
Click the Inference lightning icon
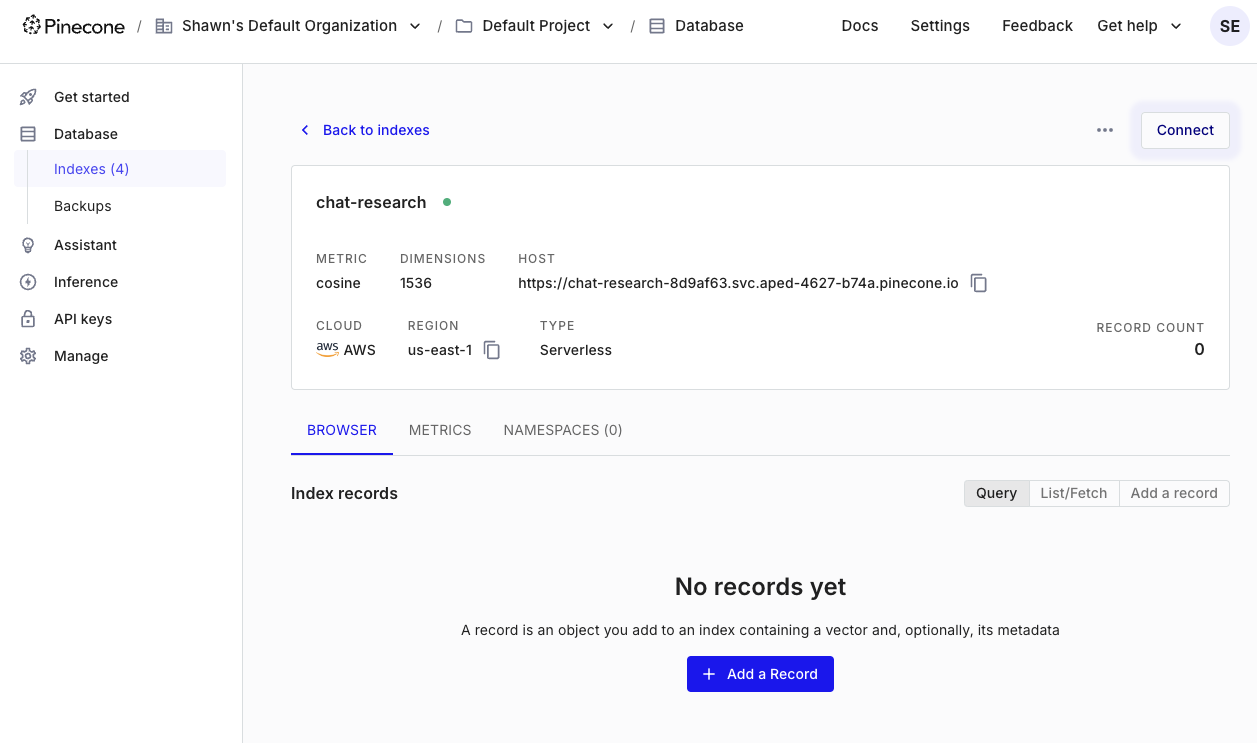coord(28,282)
